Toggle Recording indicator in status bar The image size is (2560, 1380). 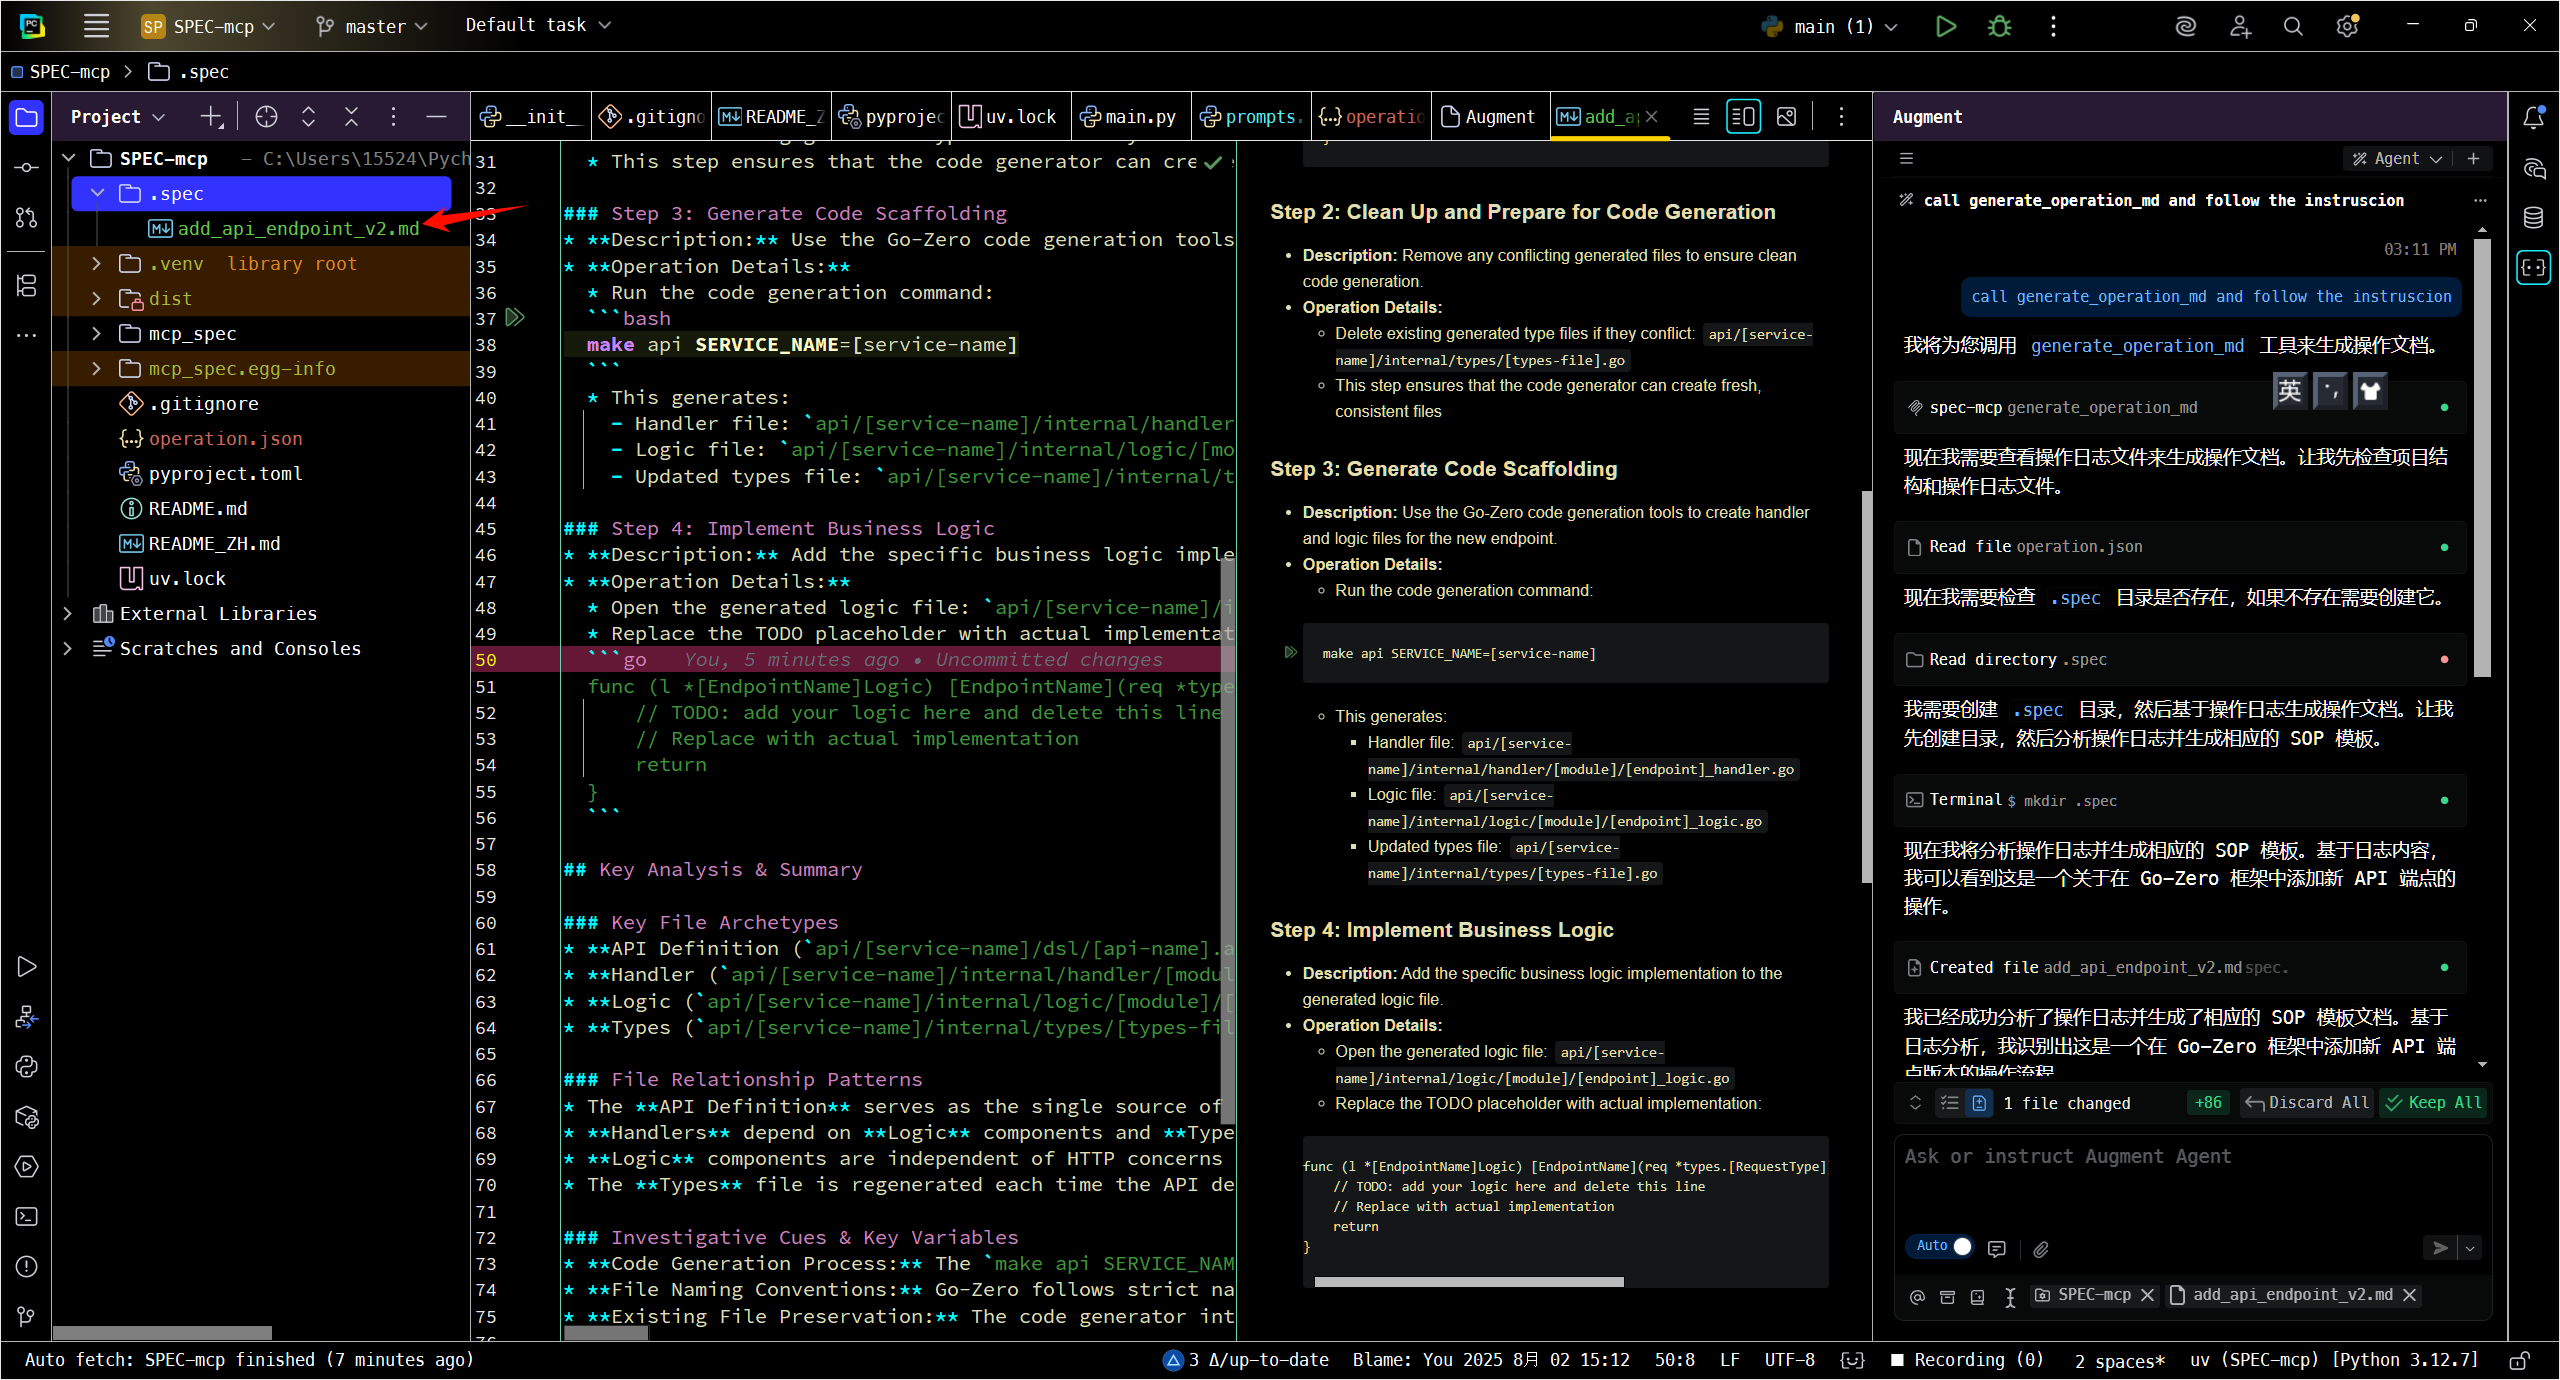click(1967, 1360)
